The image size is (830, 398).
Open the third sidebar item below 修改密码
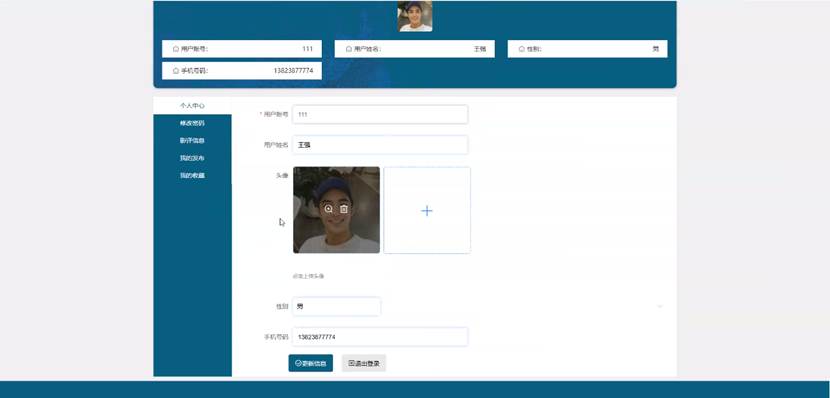pyautogui.click(x=192, y=141)
